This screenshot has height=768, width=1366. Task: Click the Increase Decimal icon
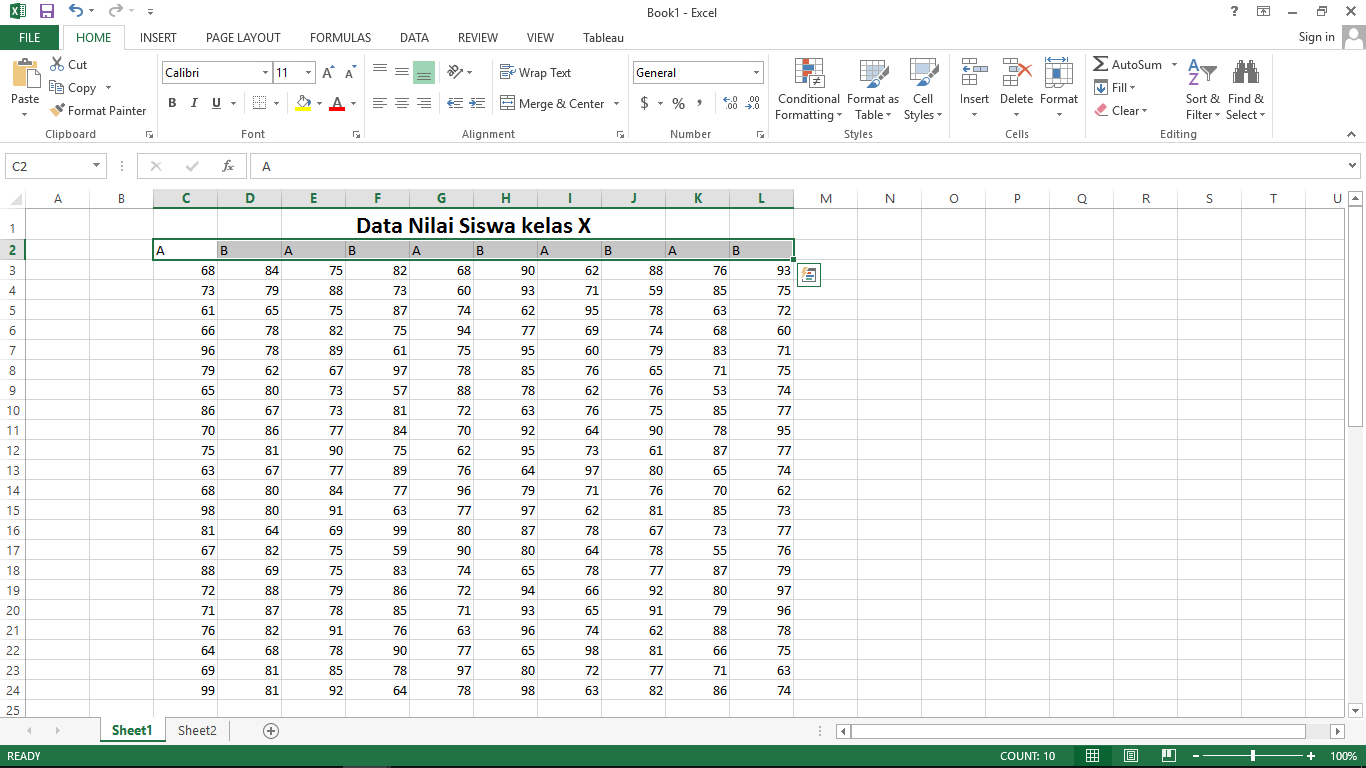coord(729,103)
